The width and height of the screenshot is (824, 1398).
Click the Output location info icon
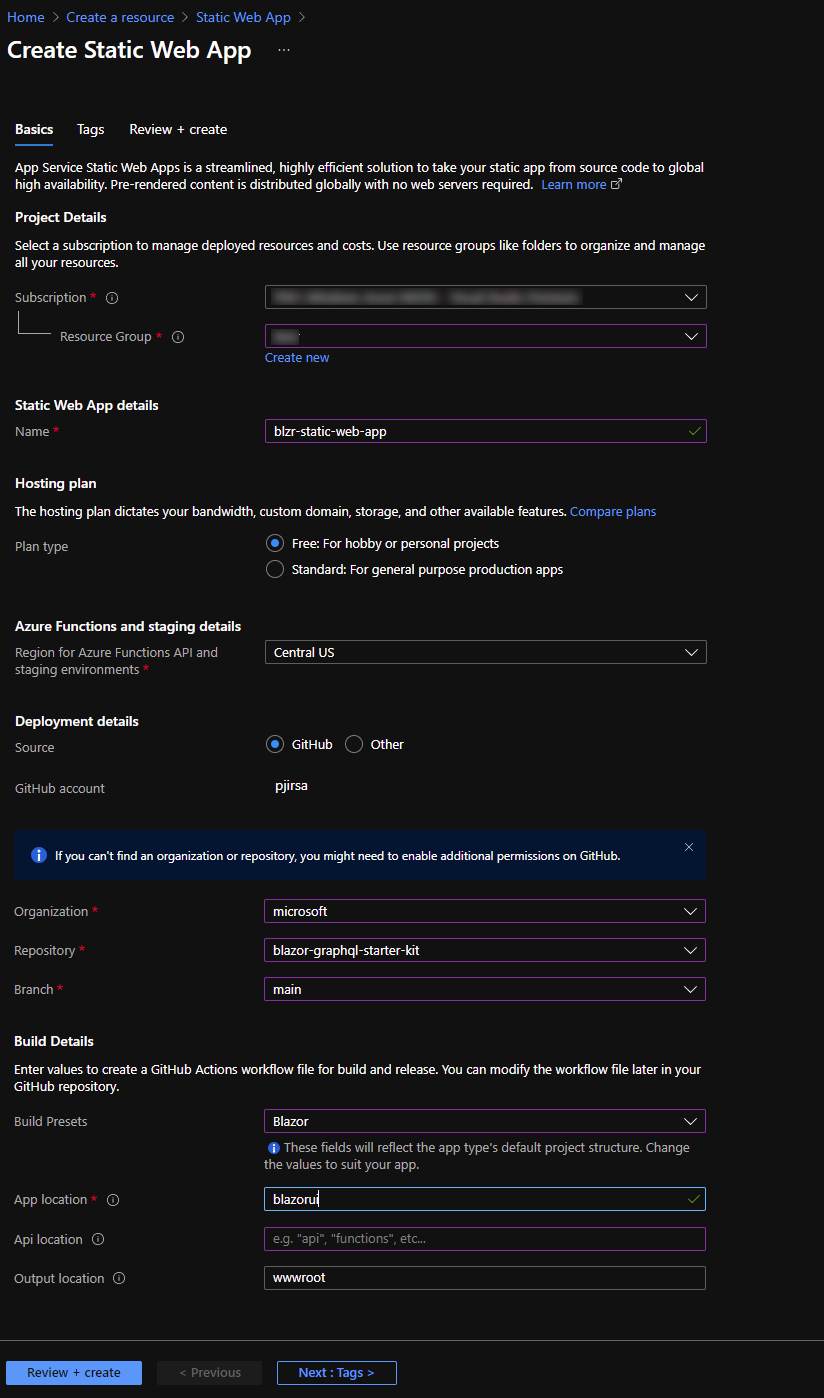click(119, 1278)
